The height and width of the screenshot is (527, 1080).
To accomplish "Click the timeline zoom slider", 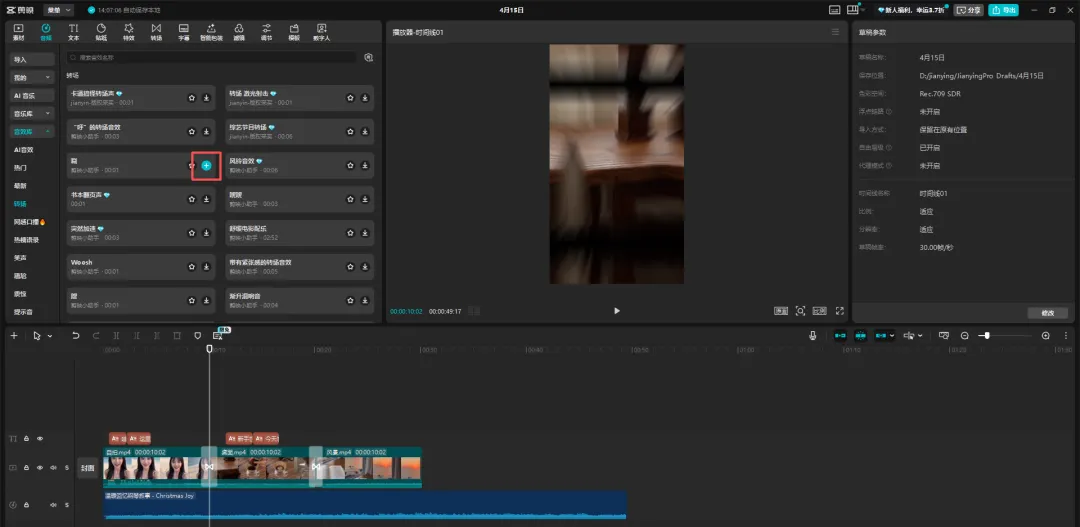I will coord(987,336).
